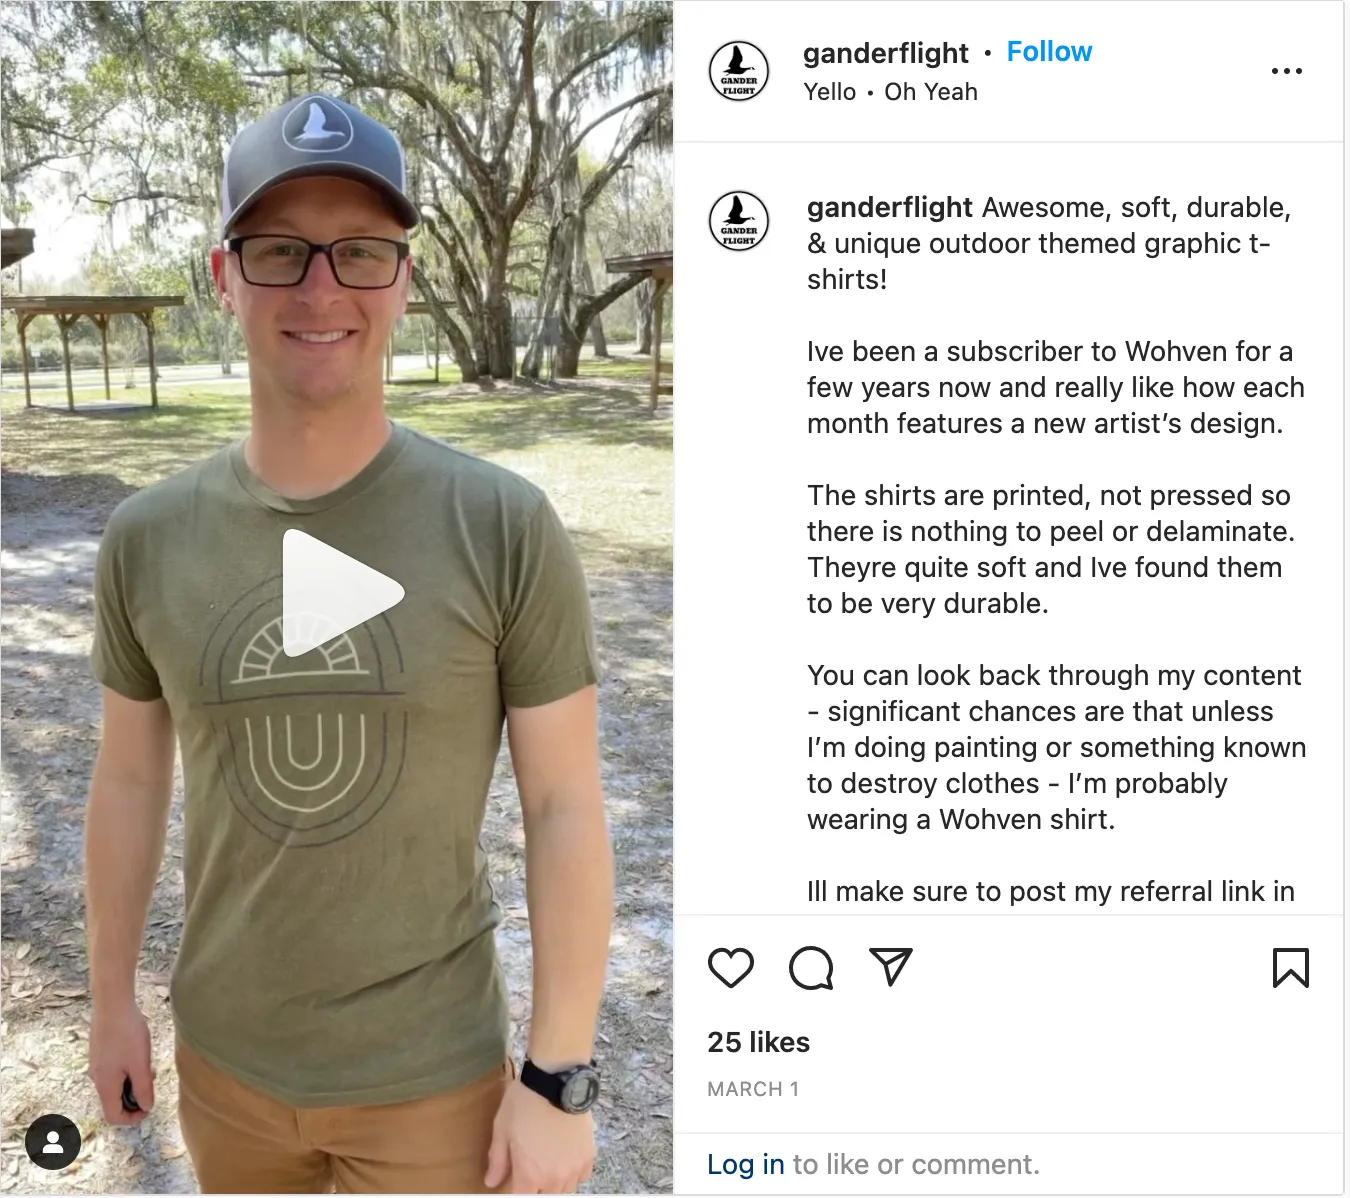1350x1198 pixels.
Task: Click the caption text about Wohven shirts
Action: (x=1056, y=549)
